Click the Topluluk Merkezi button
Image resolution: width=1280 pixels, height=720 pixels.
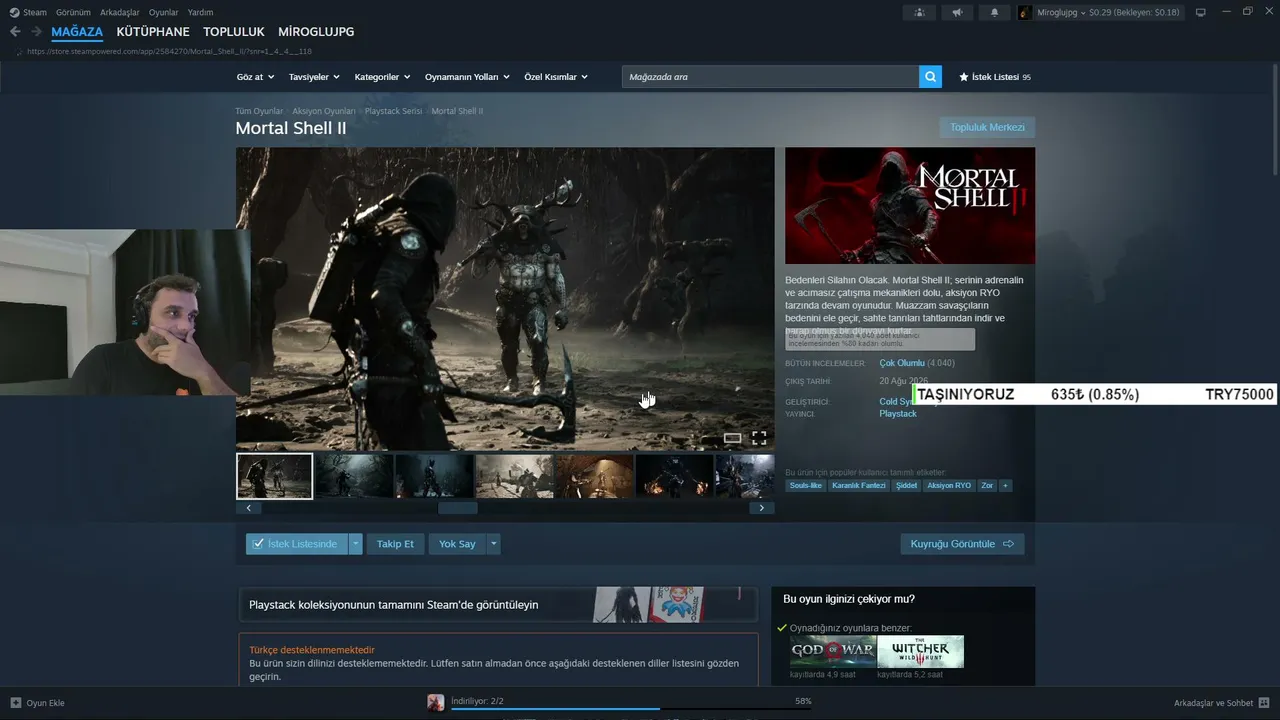[987, 127]
